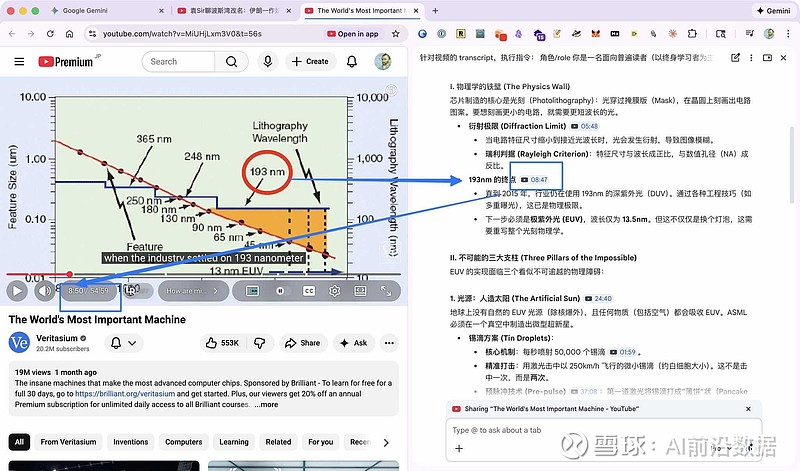Viewport: 800px width, 471px height.
Task: Open notification bell dropdown for Veritasium
Action: [122, 343]
